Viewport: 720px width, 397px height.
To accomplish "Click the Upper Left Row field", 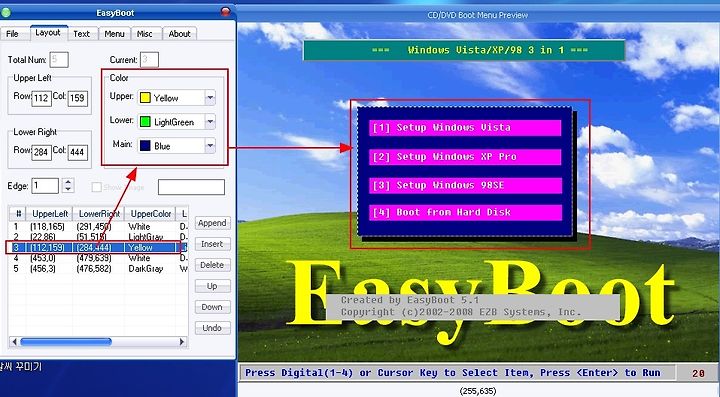I will tap(41, 98).
